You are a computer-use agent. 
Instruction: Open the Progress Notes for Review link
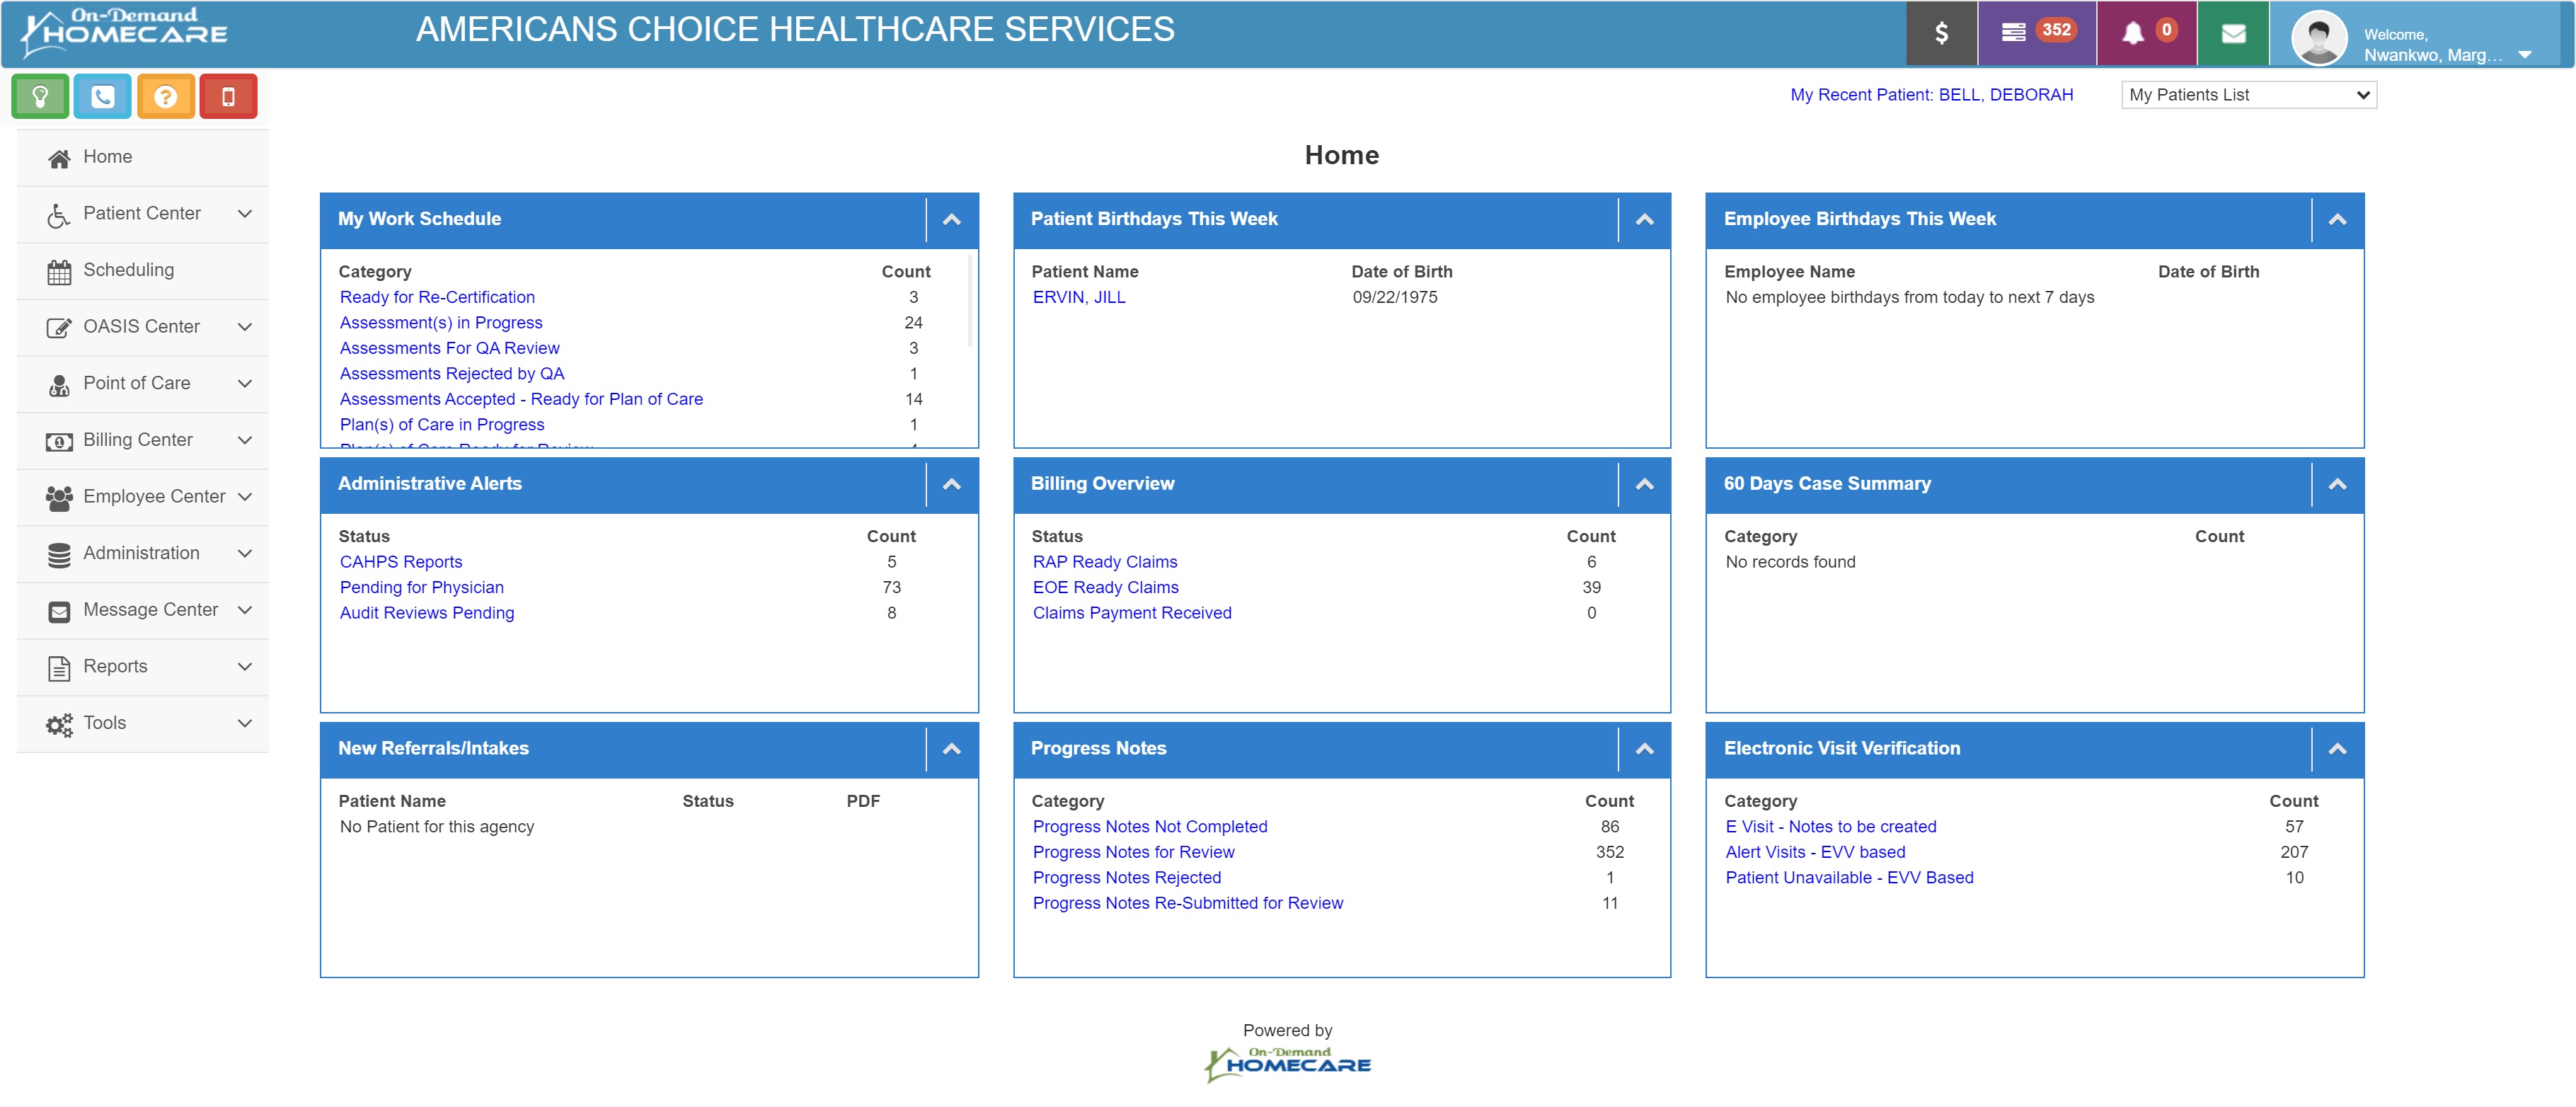pyautogui.click(x=1133, y=852)
